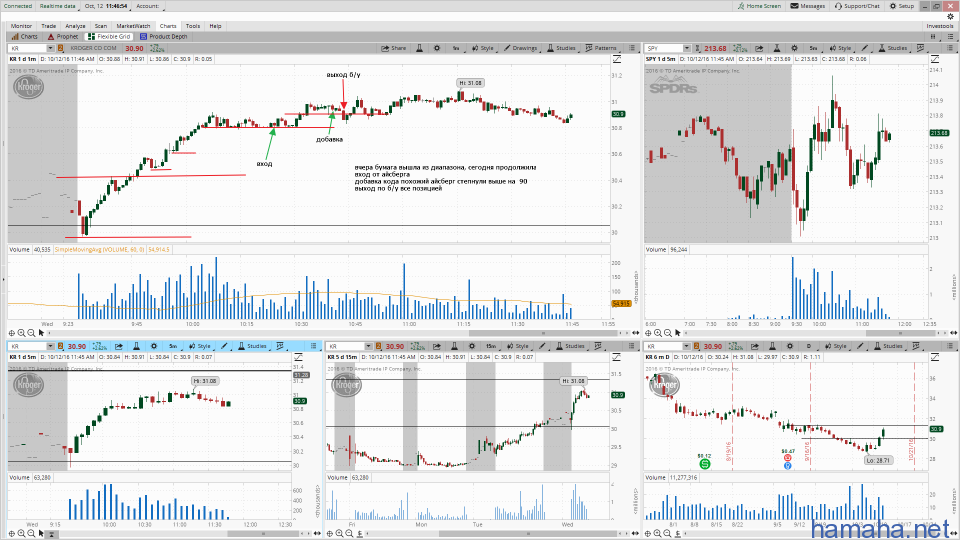Open the Account dropdown
Image resolution: width=960 pixels, height=540 pixels.
pyautogui.click(x=148, y=6)
